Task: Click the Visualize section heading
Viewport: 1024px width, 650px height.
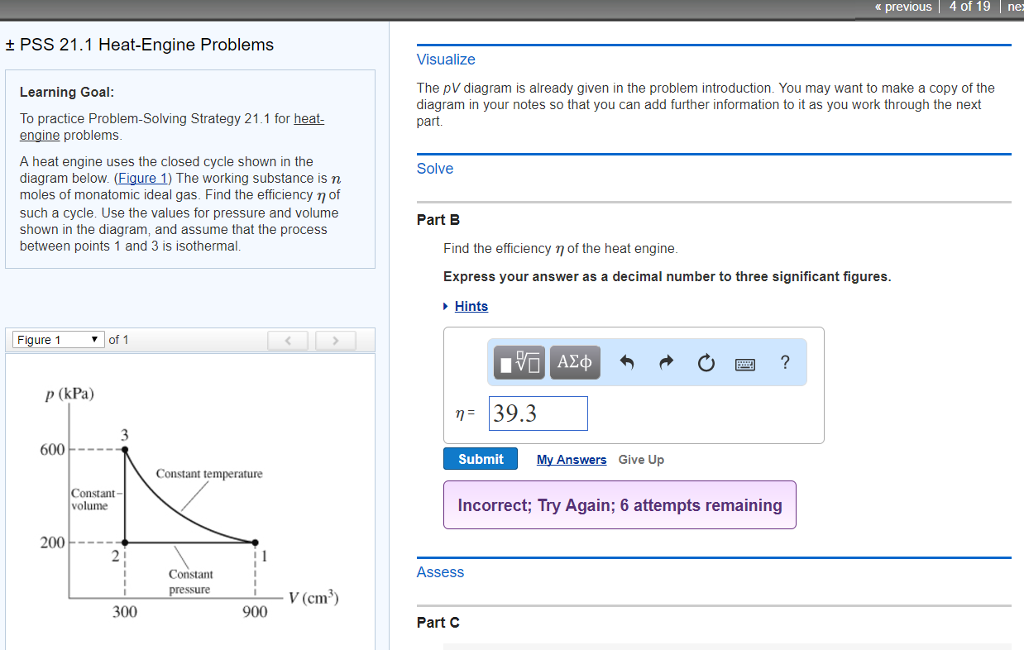Action: (x=445, y=59)
